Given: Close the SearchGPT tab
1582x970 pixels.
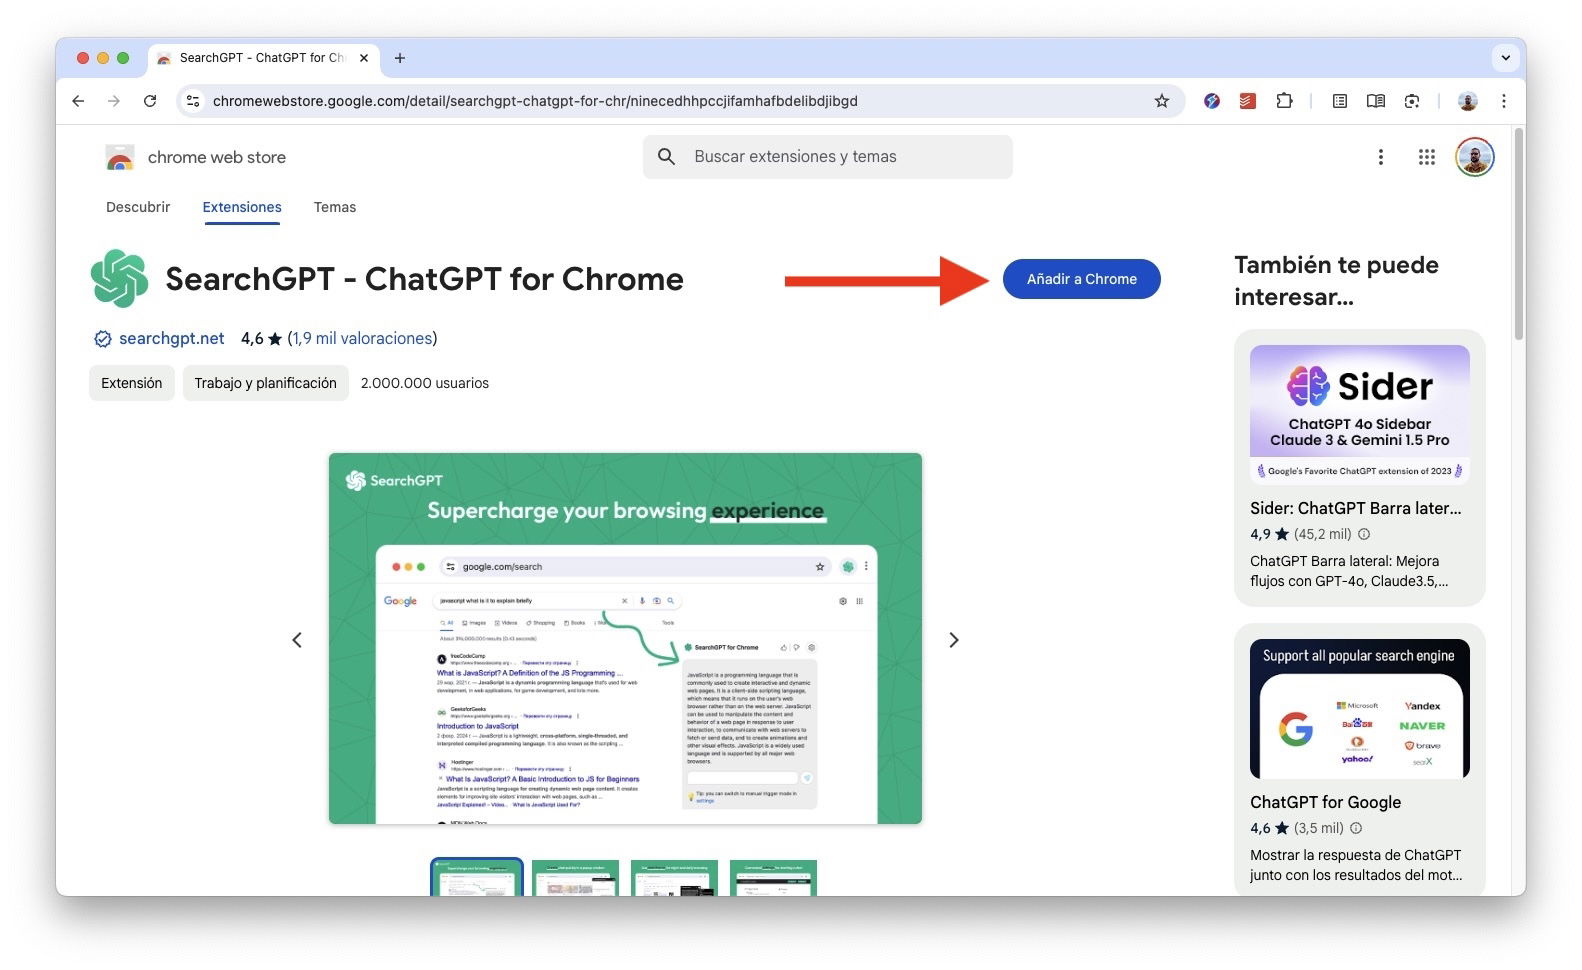Looking at the screenshot, I should click(x=364, y=58).
